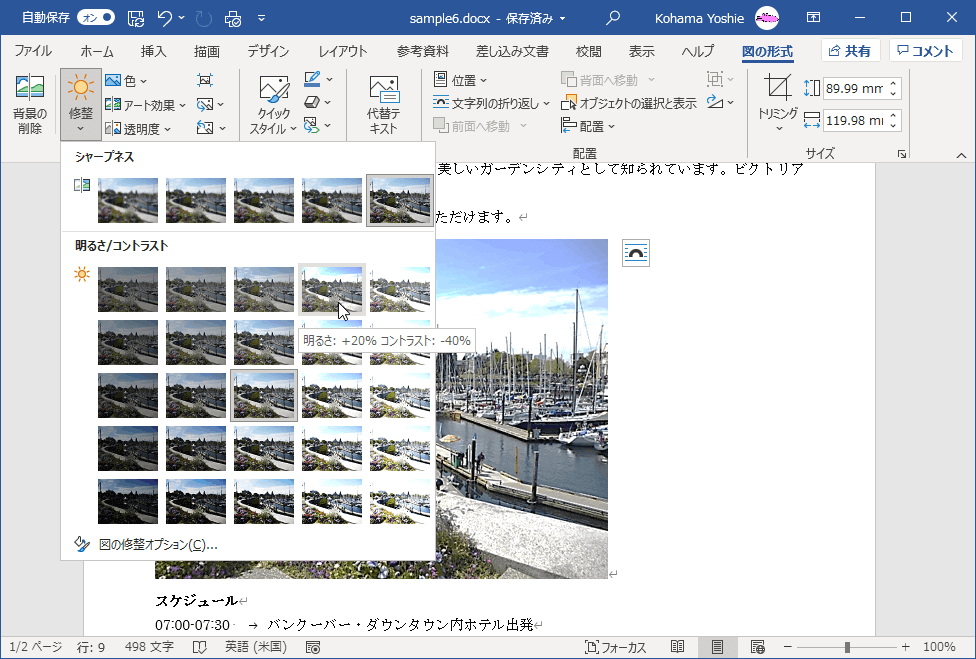Open the Align (配置) dropdown
Screen dimensions: 976x659
click(x=588, y=126)
